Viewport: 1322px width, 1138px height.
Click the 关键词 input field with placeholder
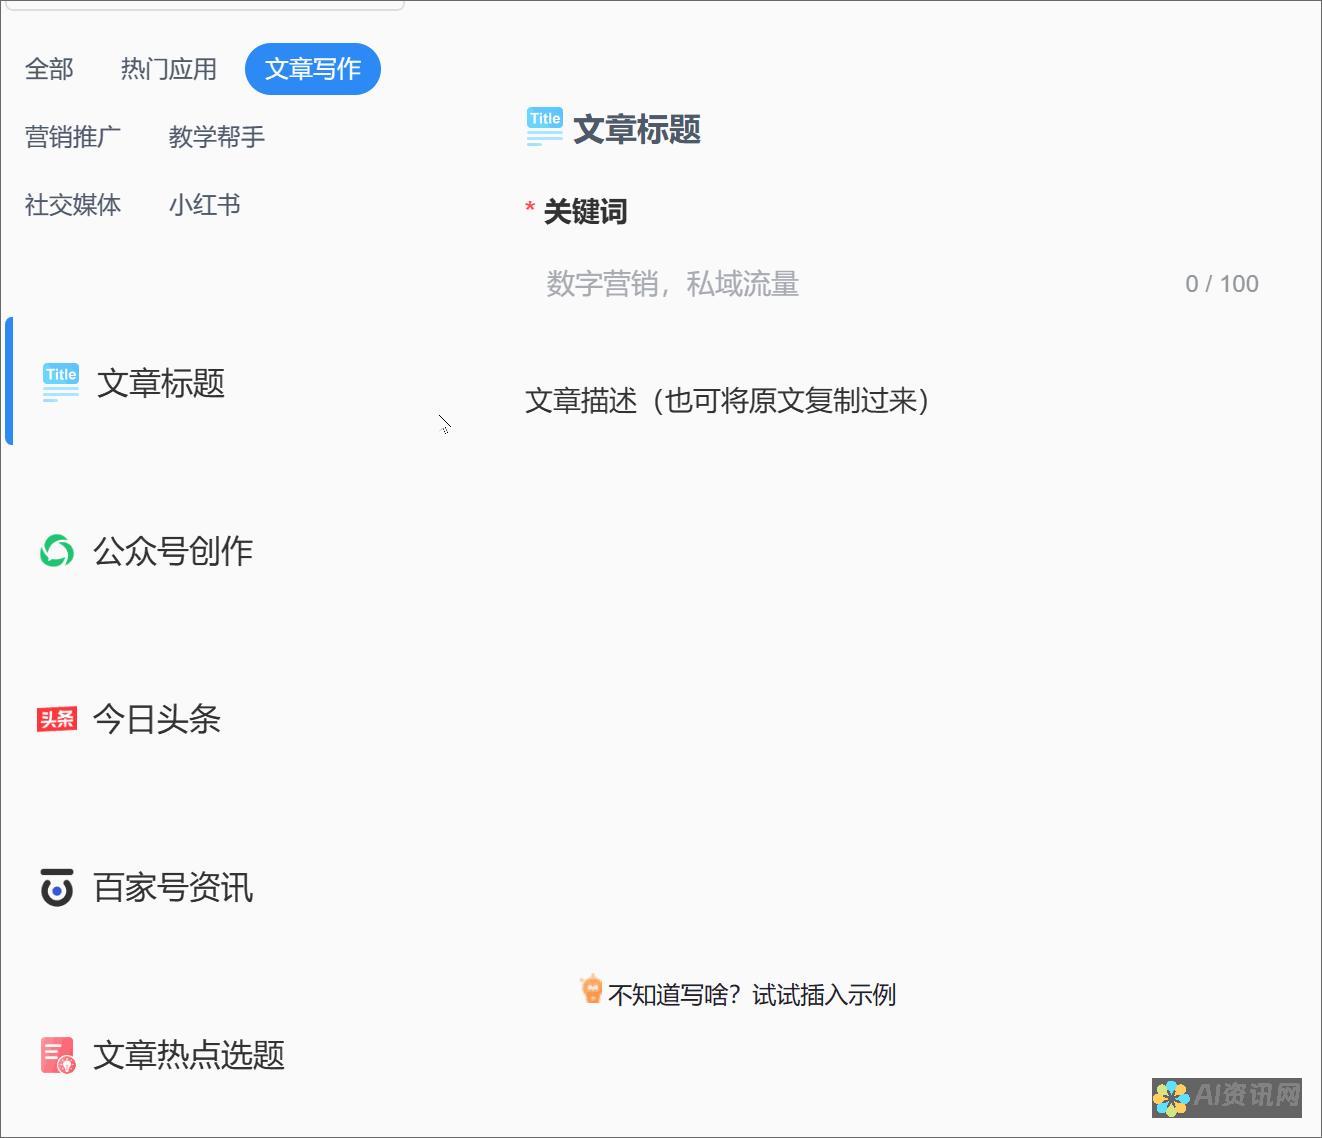point(900,284)
